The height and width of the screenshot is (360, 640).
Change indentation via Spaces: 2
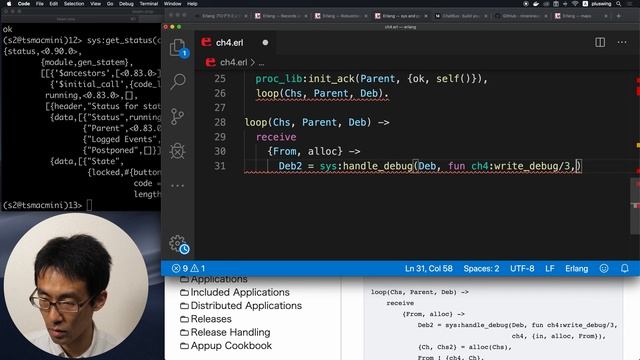(x=481, y=268)
